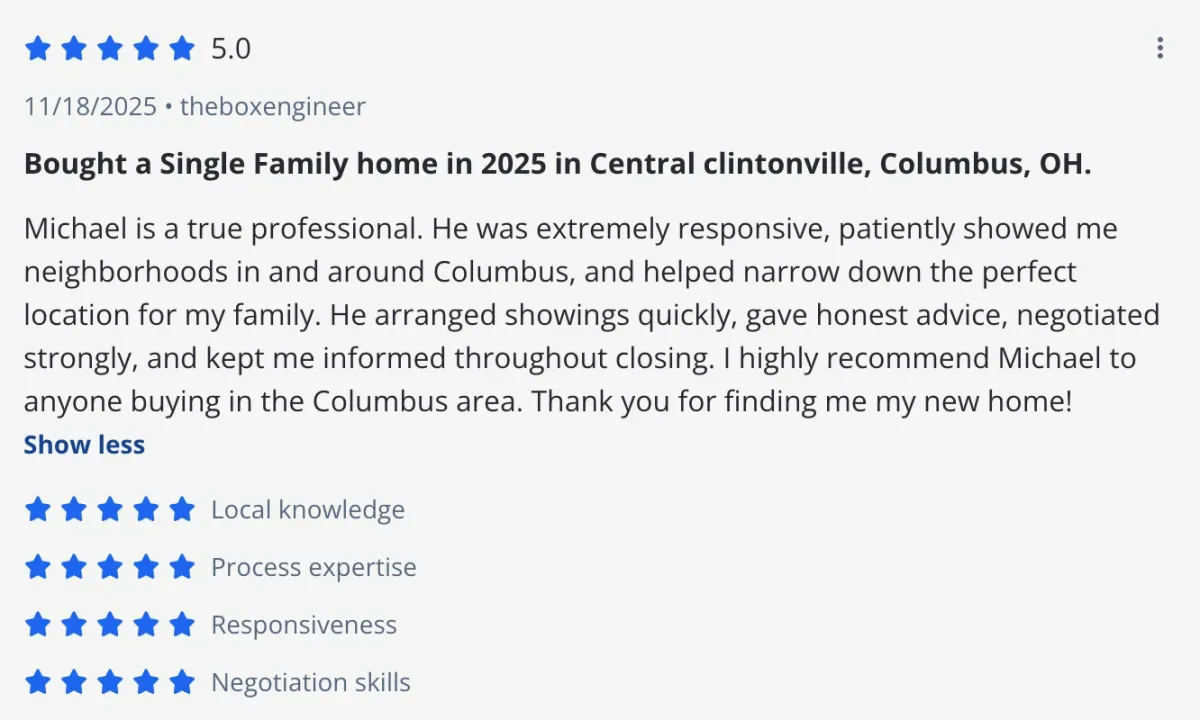Screen dimensions: 1200x720
Task: Click the Negotiation skills label
Action: [x=311, y=683]
